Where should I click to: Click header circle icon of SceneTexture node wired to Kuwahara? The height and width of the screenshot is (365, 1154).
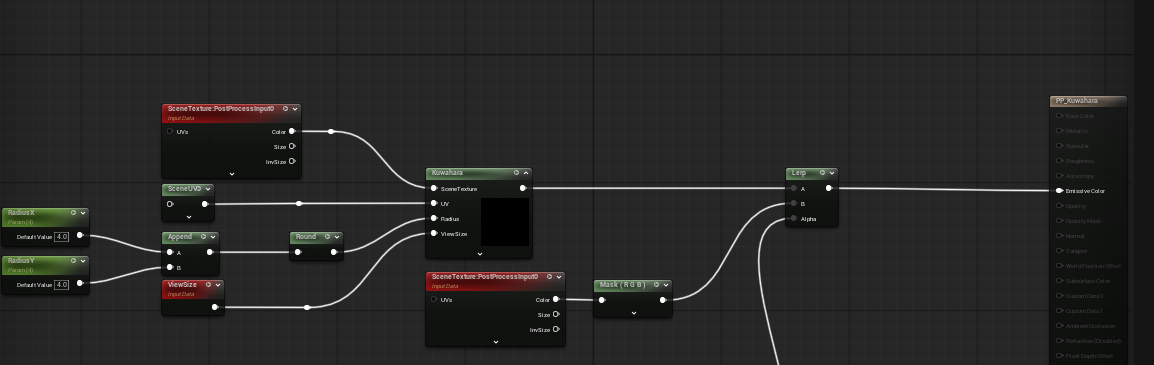(285, 109)
